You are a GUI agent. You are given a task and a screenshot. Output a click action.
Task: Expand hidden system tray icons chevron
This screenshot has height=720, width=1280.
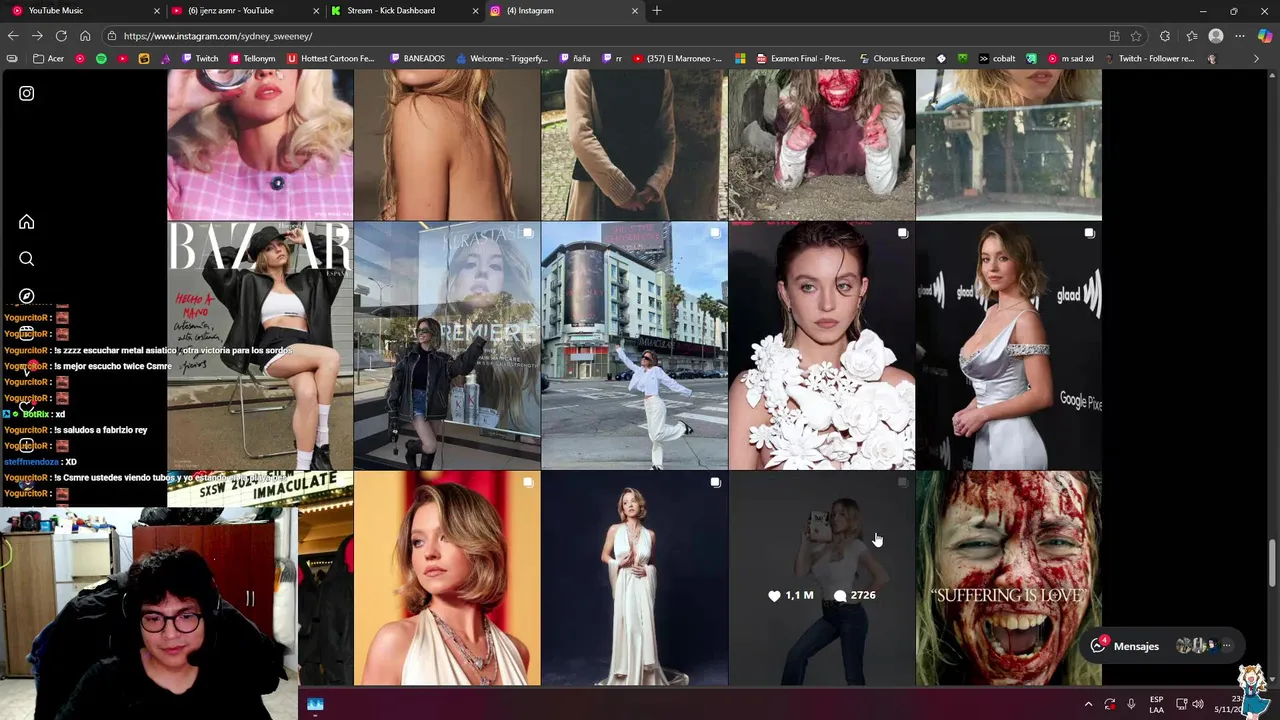pos(1088,704)
